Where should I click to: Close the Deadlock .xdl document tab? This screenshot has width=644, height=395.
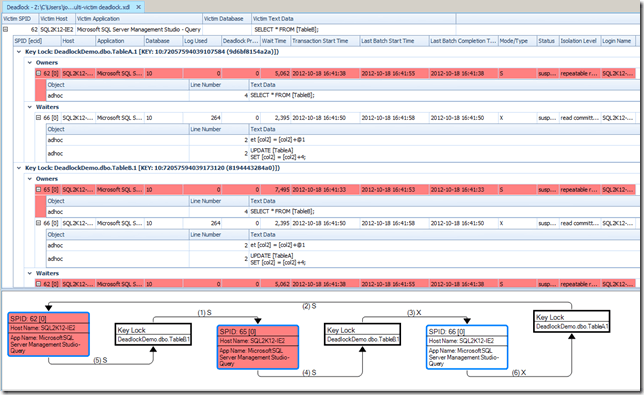[x=139, y=7]
